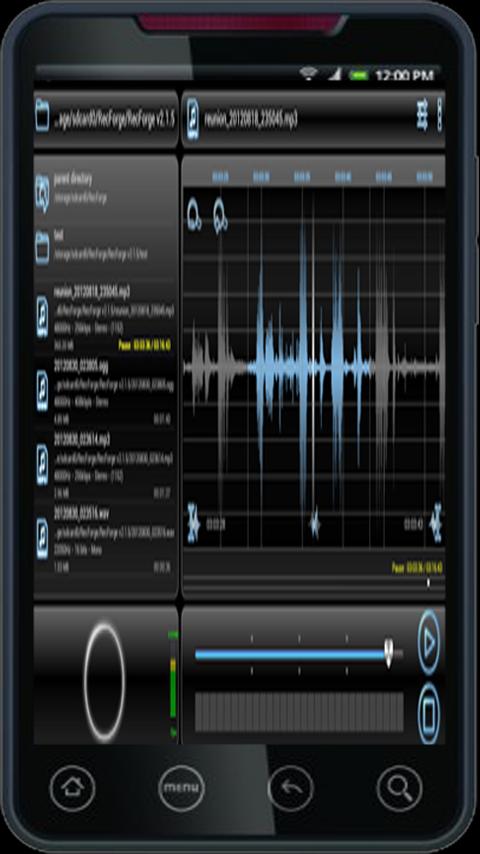Select the 20120830 .mp3 recording
Image resolution: width=480 pixels, height=854 pixels.
(106, 464)
